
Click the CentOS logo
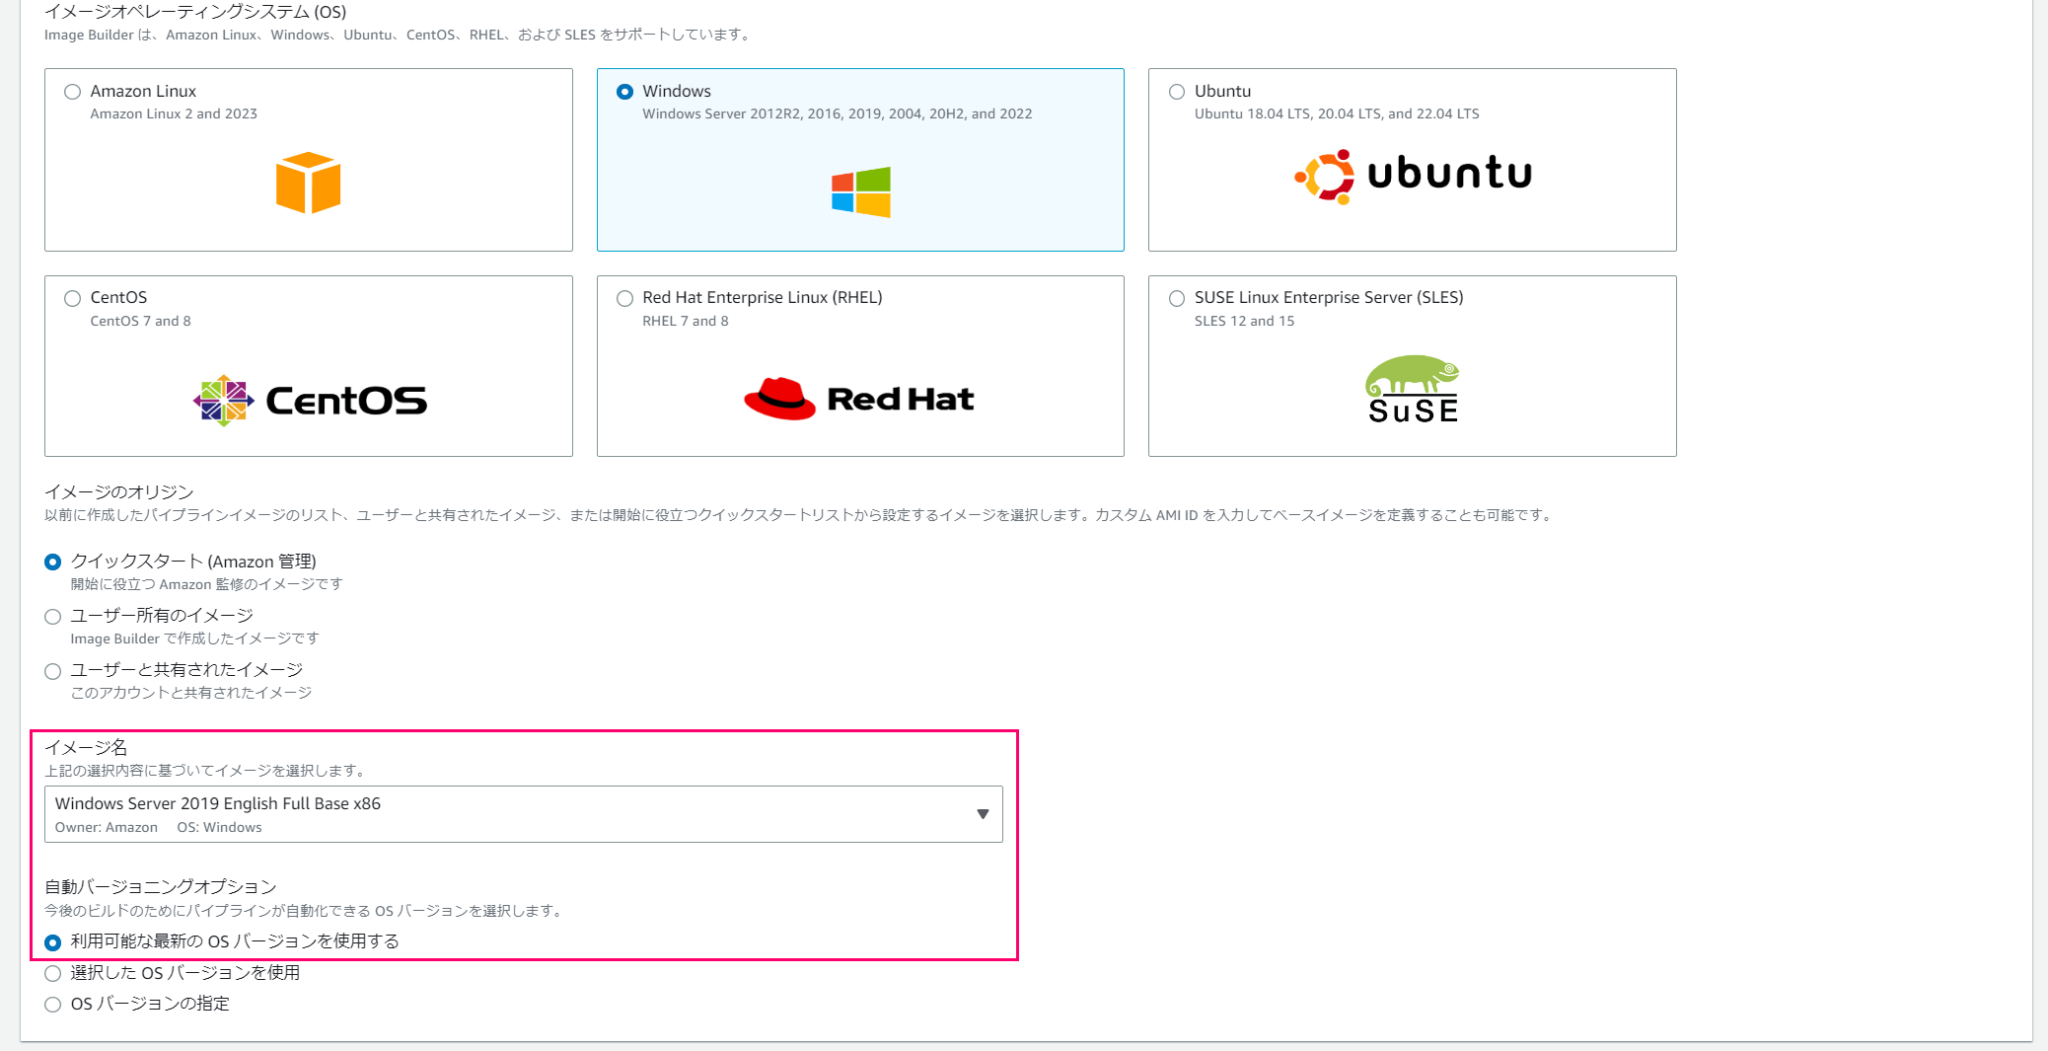222,399
